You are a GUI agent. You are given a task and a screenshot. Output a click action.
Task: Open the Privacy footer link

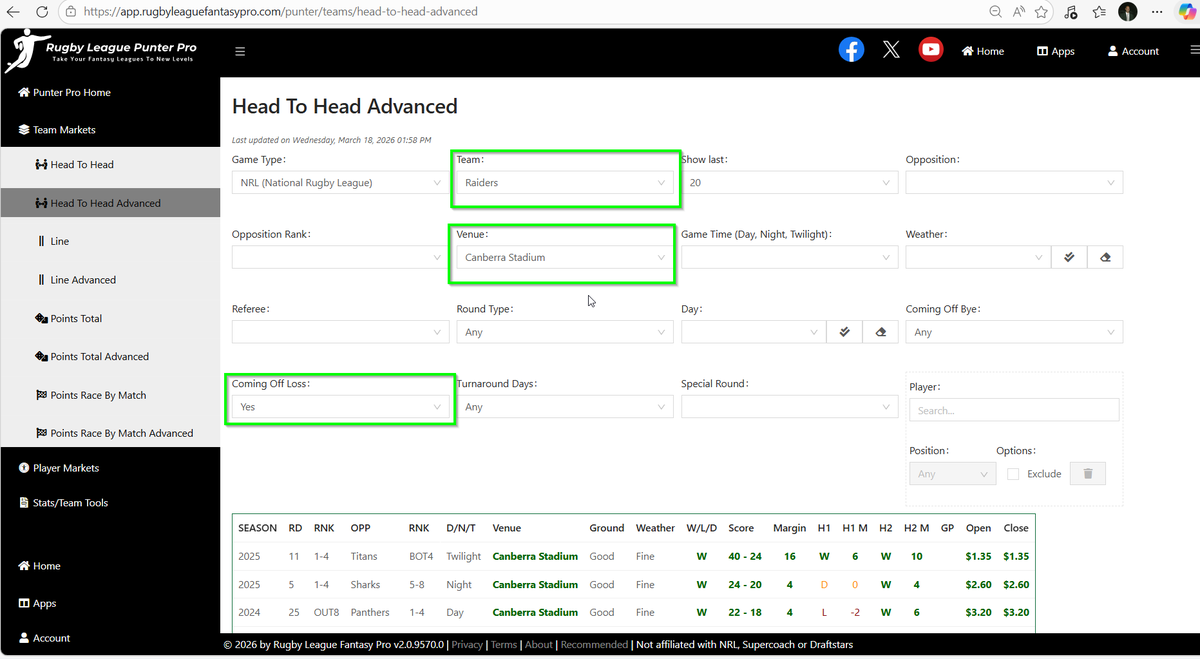click(467, 645)
